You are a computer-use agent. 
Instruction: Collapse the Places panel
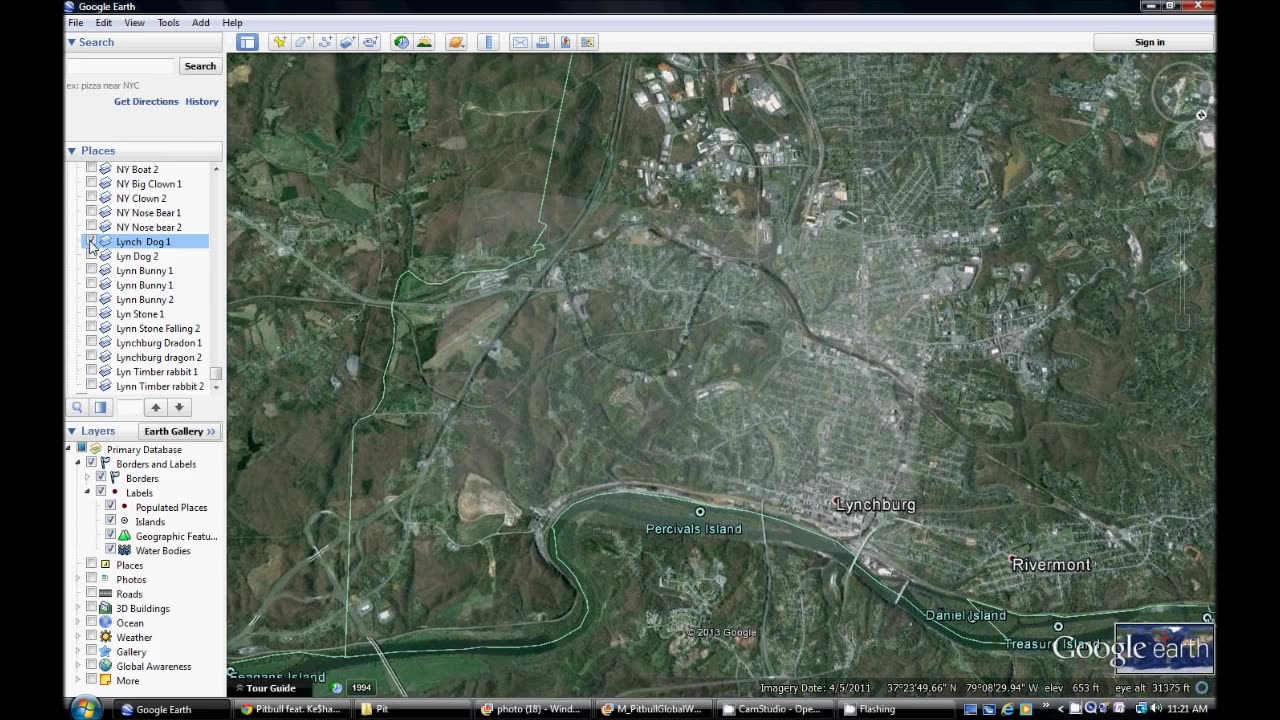coord(72,151)
